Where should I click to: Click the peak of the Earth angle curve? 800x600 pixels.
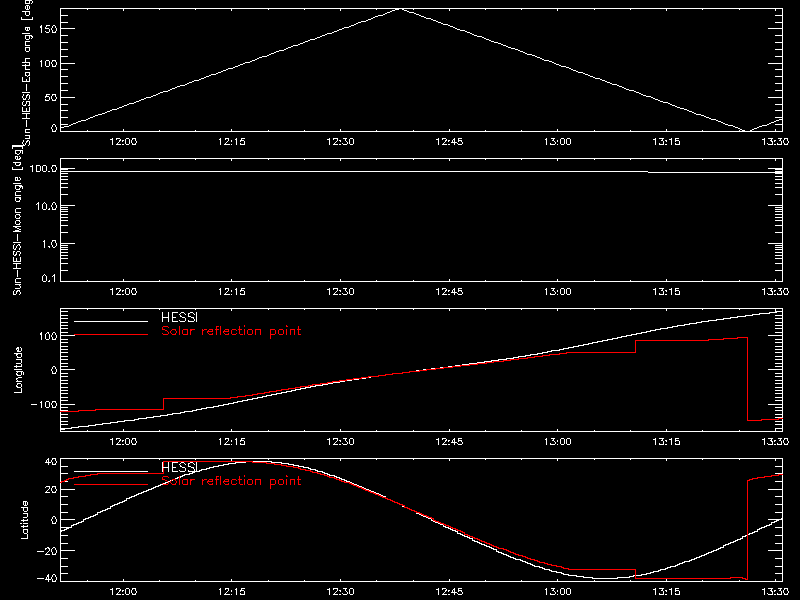(401, 9)
